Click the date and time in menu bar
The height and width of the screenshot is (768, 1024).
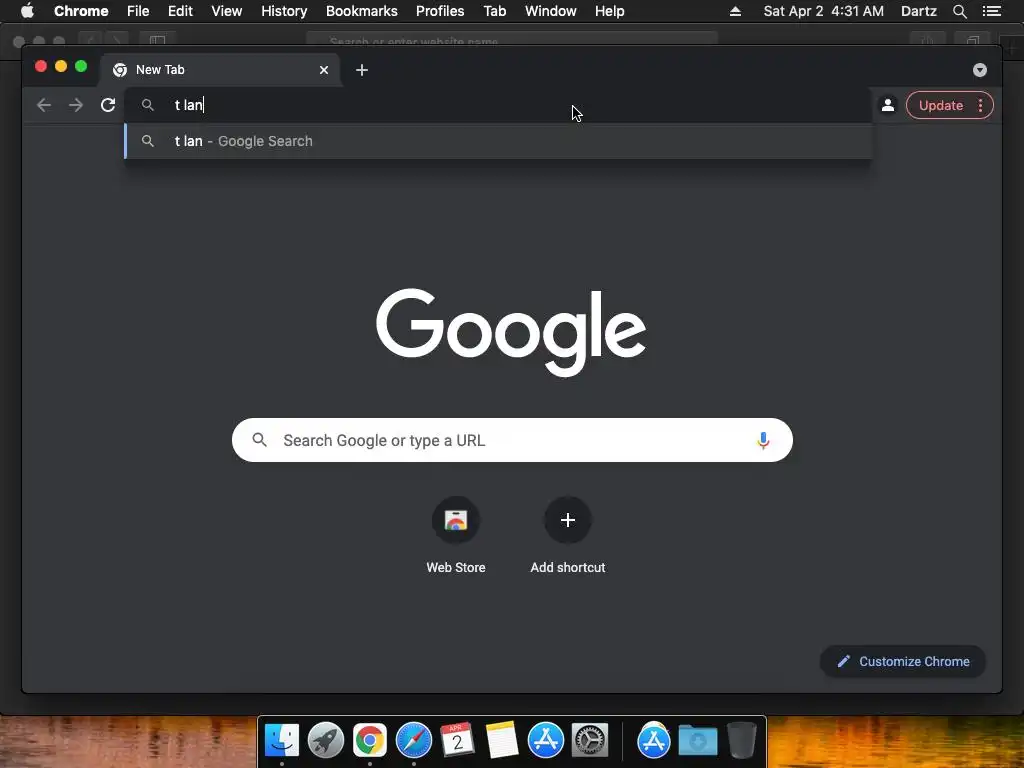[x=824, y=11]
